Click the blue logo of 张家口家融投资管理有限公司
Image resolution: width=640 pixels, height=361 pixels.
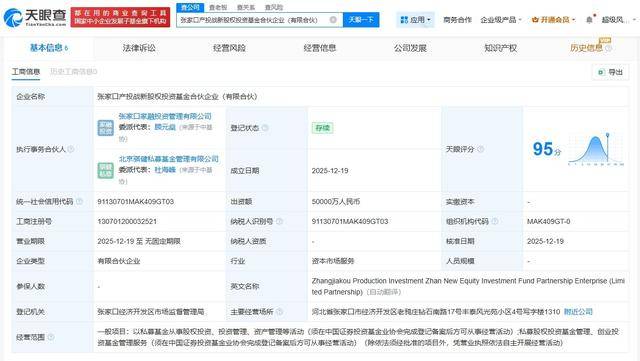pyautogui.click(x=105, y=128)
